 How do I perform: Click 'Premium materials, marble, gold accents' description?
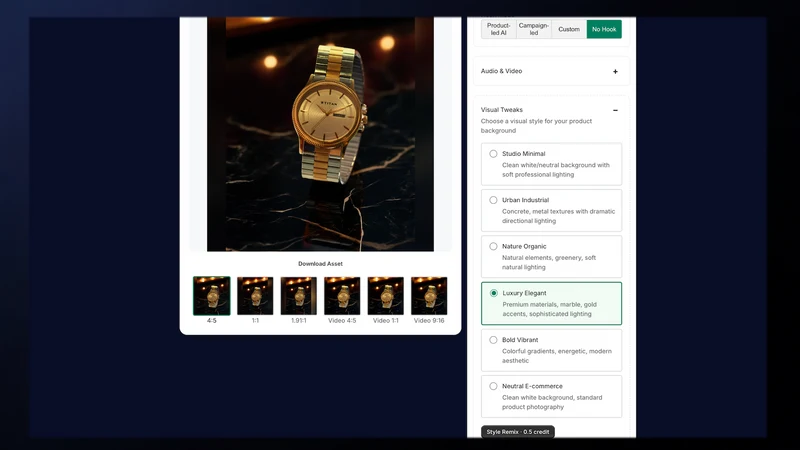(549, 309)
